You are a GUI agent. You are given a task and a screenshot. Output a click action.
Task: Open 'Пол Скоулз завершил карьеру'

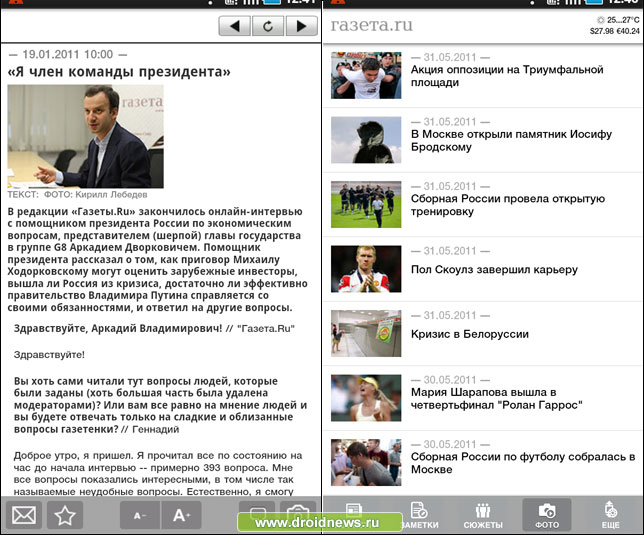[494, 269]
